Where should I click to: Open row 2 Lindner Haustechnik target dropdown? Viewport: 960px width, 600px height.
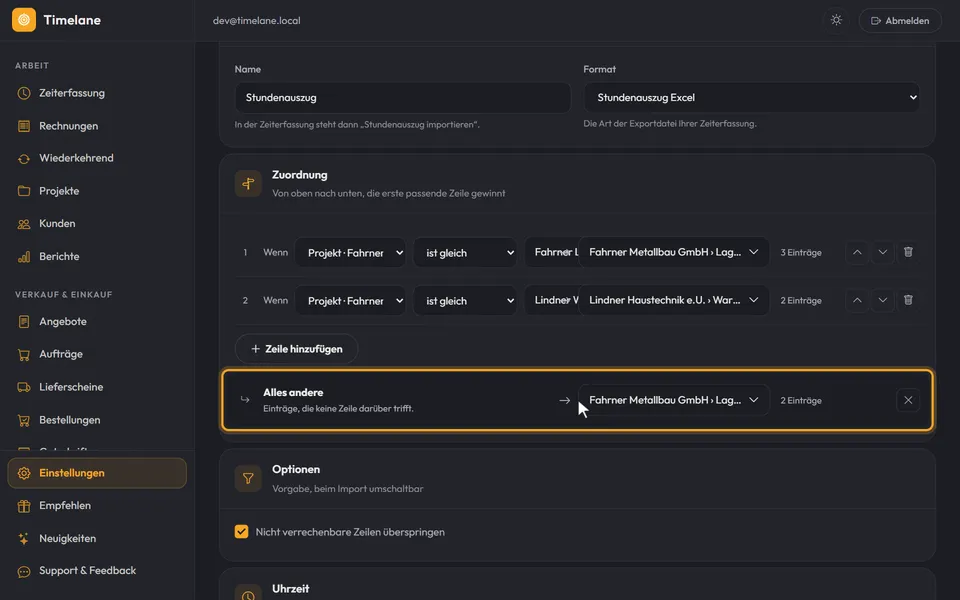pos(673,300)
